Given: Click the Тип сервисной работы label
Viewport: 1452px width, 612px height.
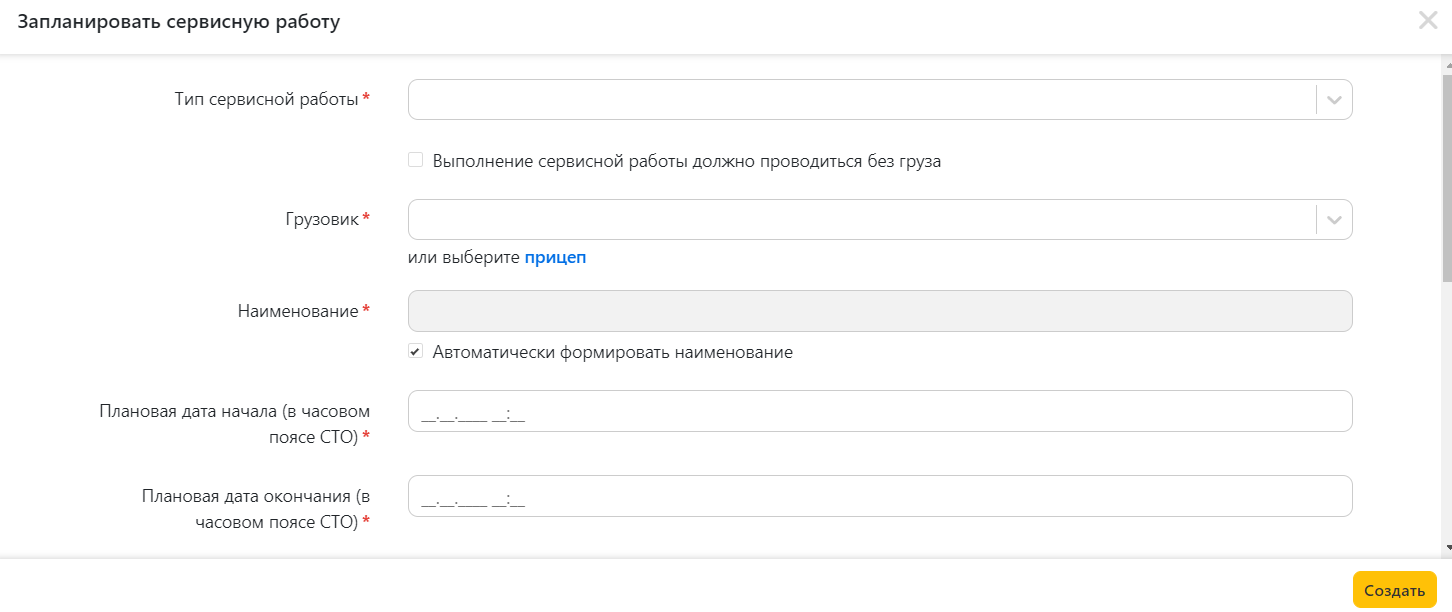Looking at the screenshot, I should coord(266,99).
